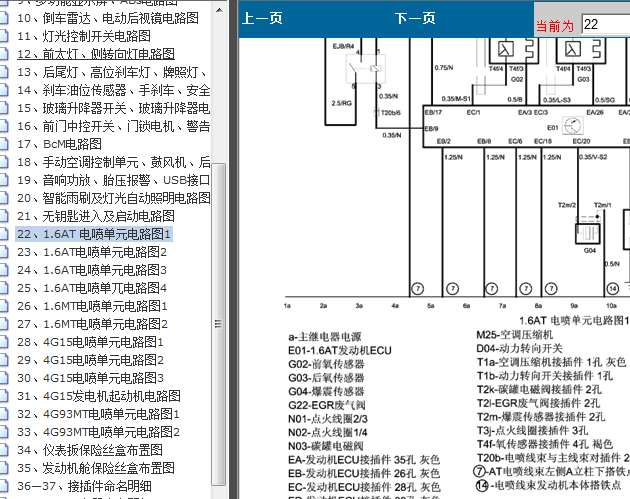
Task: Click the contents list scrollbar thumb
Action: click(219, 324)
